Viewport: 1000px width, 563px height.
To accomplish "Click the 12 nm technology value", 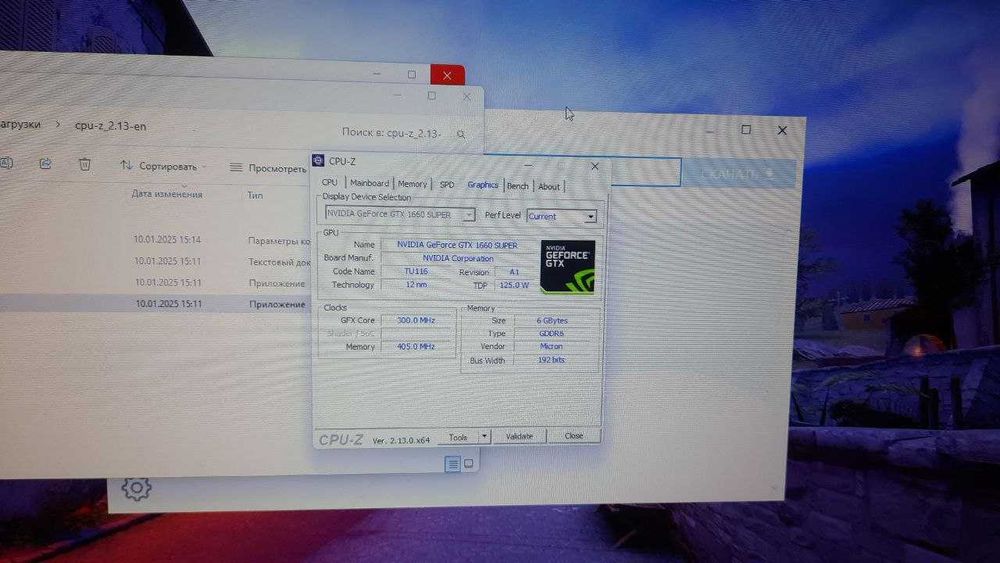I will pos(416,284).
